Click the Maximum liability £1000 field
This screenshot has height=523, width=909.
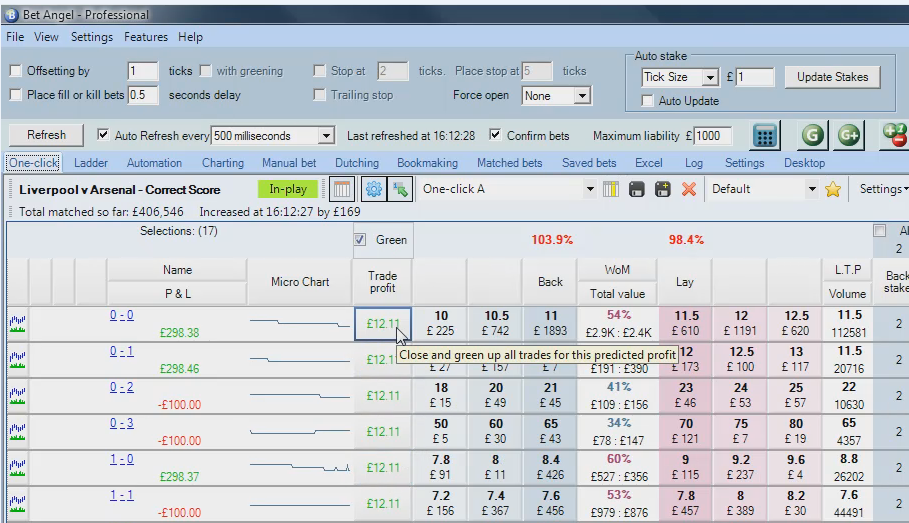tap(713, 136)
